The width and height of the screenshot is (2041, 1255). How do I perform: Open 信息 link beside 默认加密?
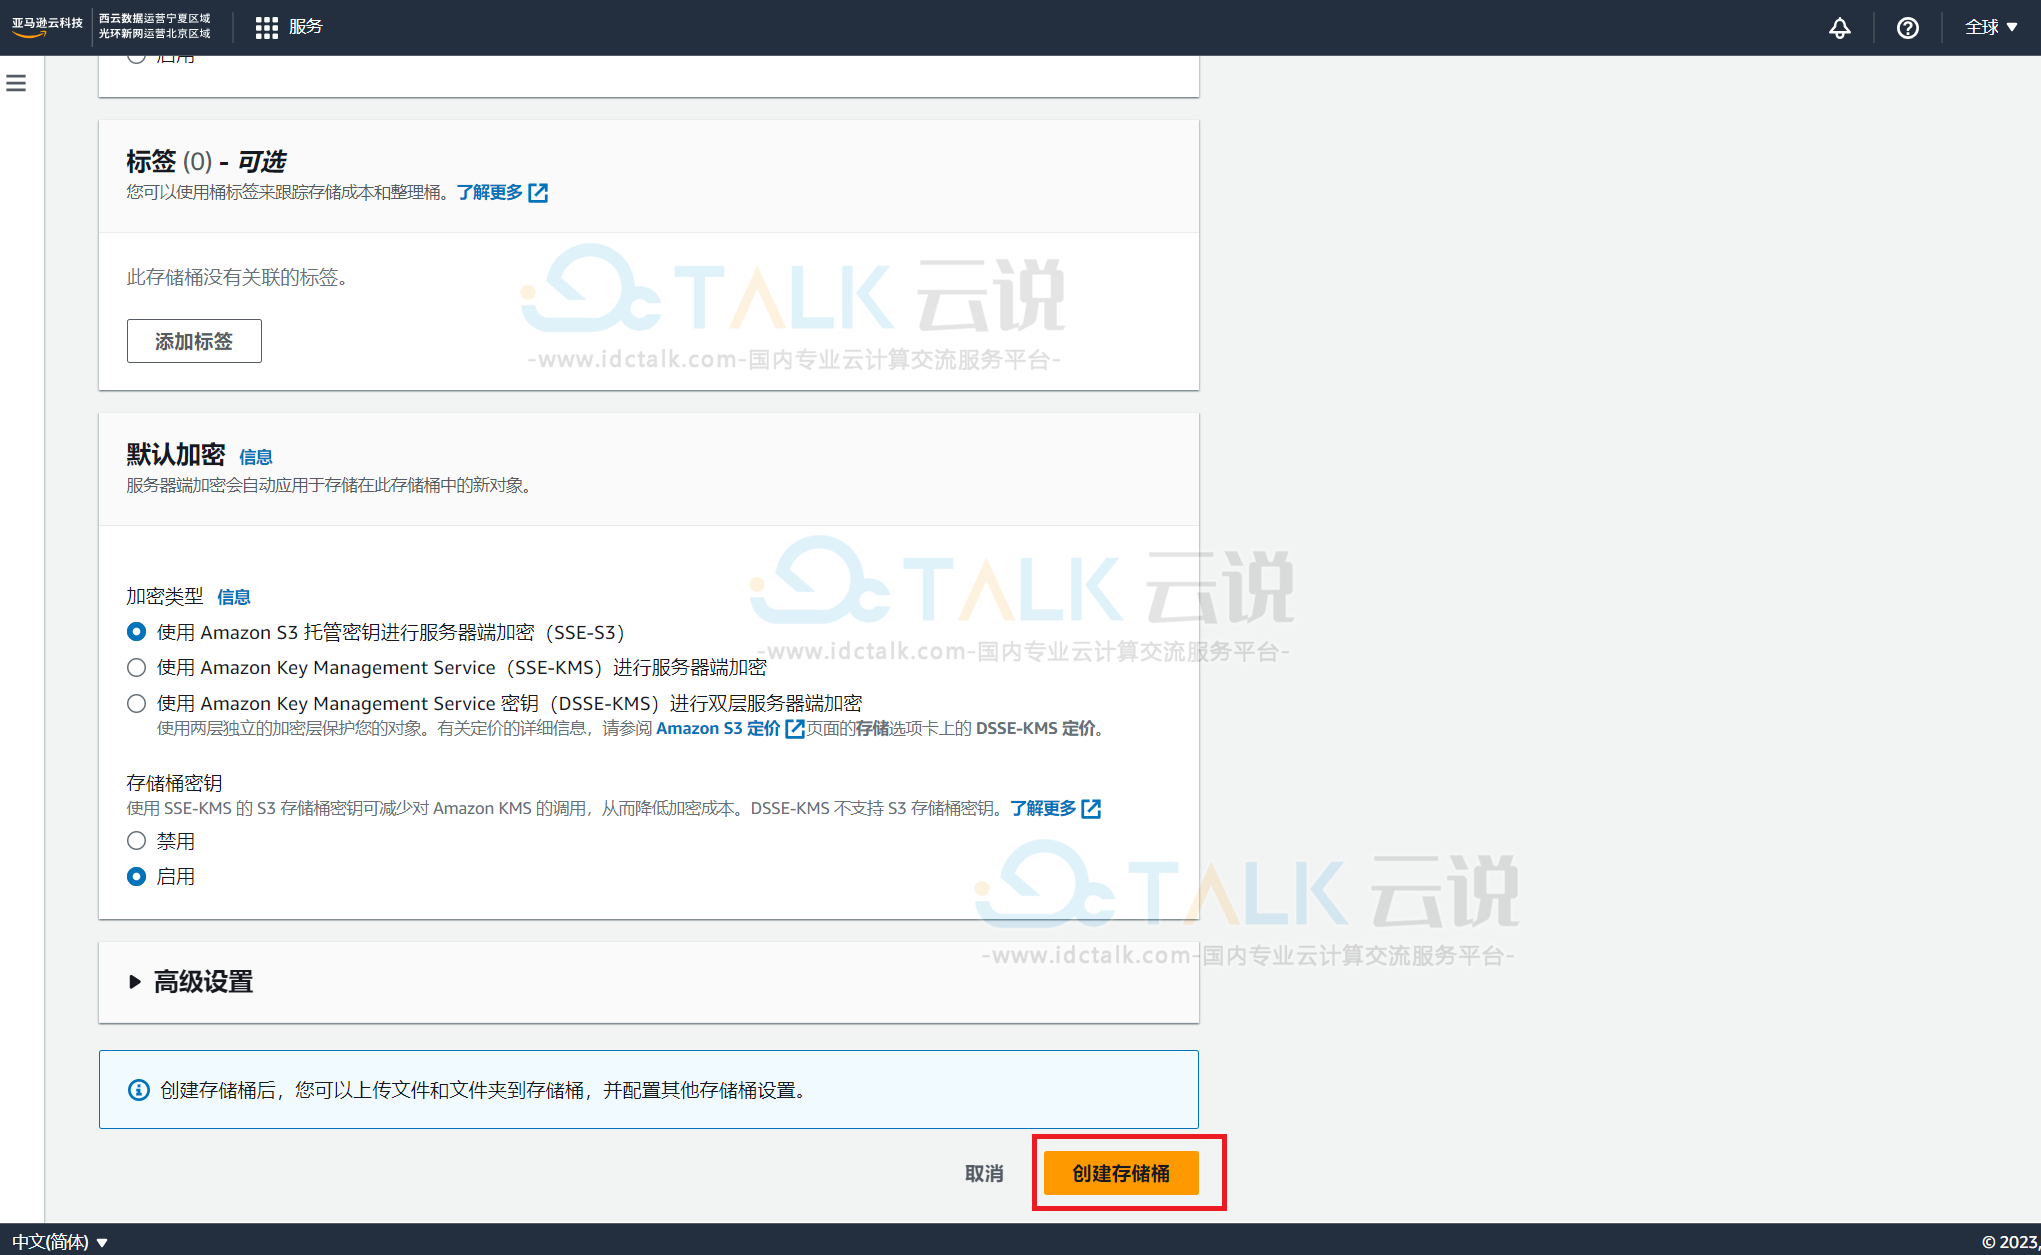point(256,457)
